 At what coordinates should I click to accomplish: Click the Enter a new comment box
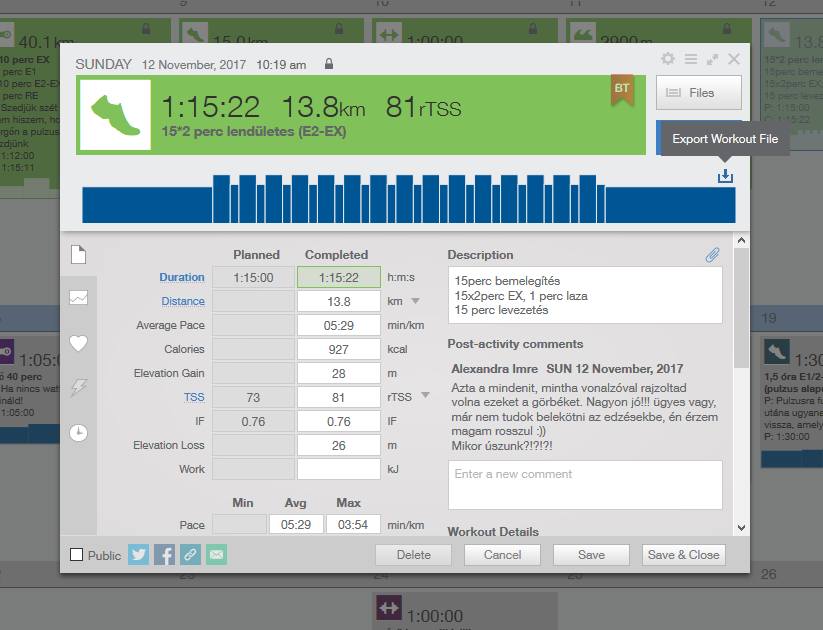pos(585,485)
